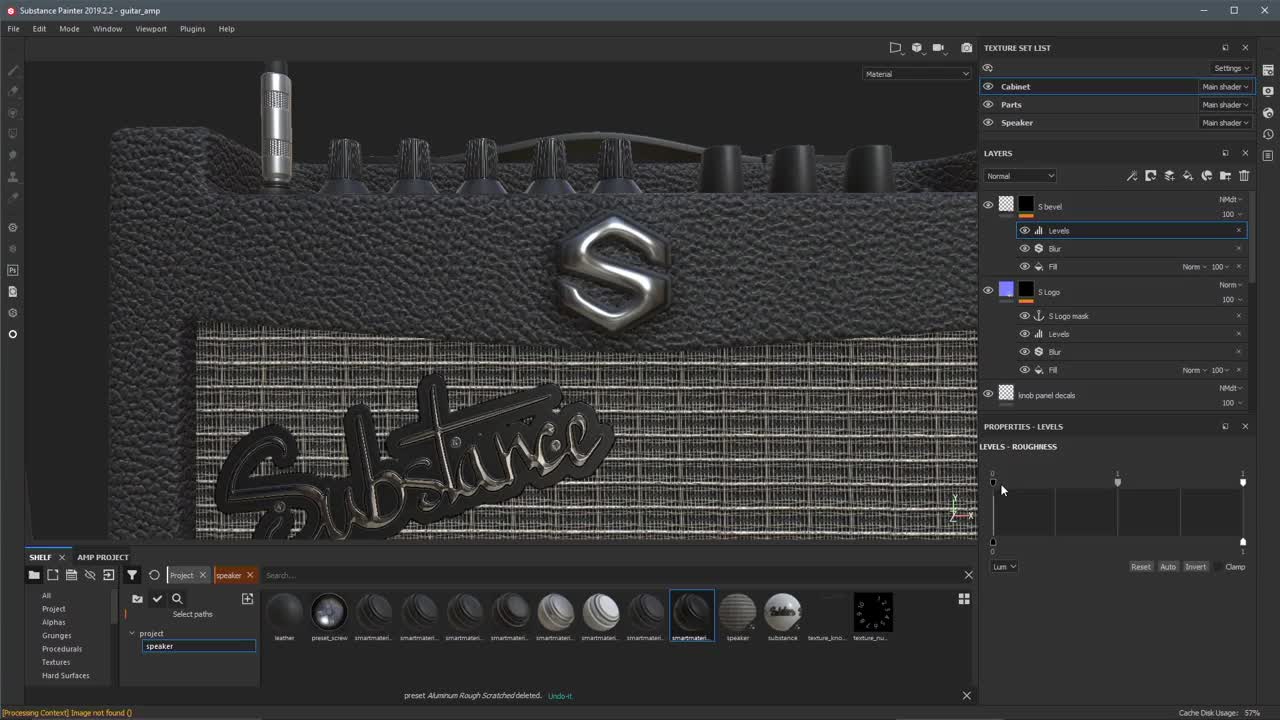Switch to AMP PROJECT shelf tab

[103, 557]
